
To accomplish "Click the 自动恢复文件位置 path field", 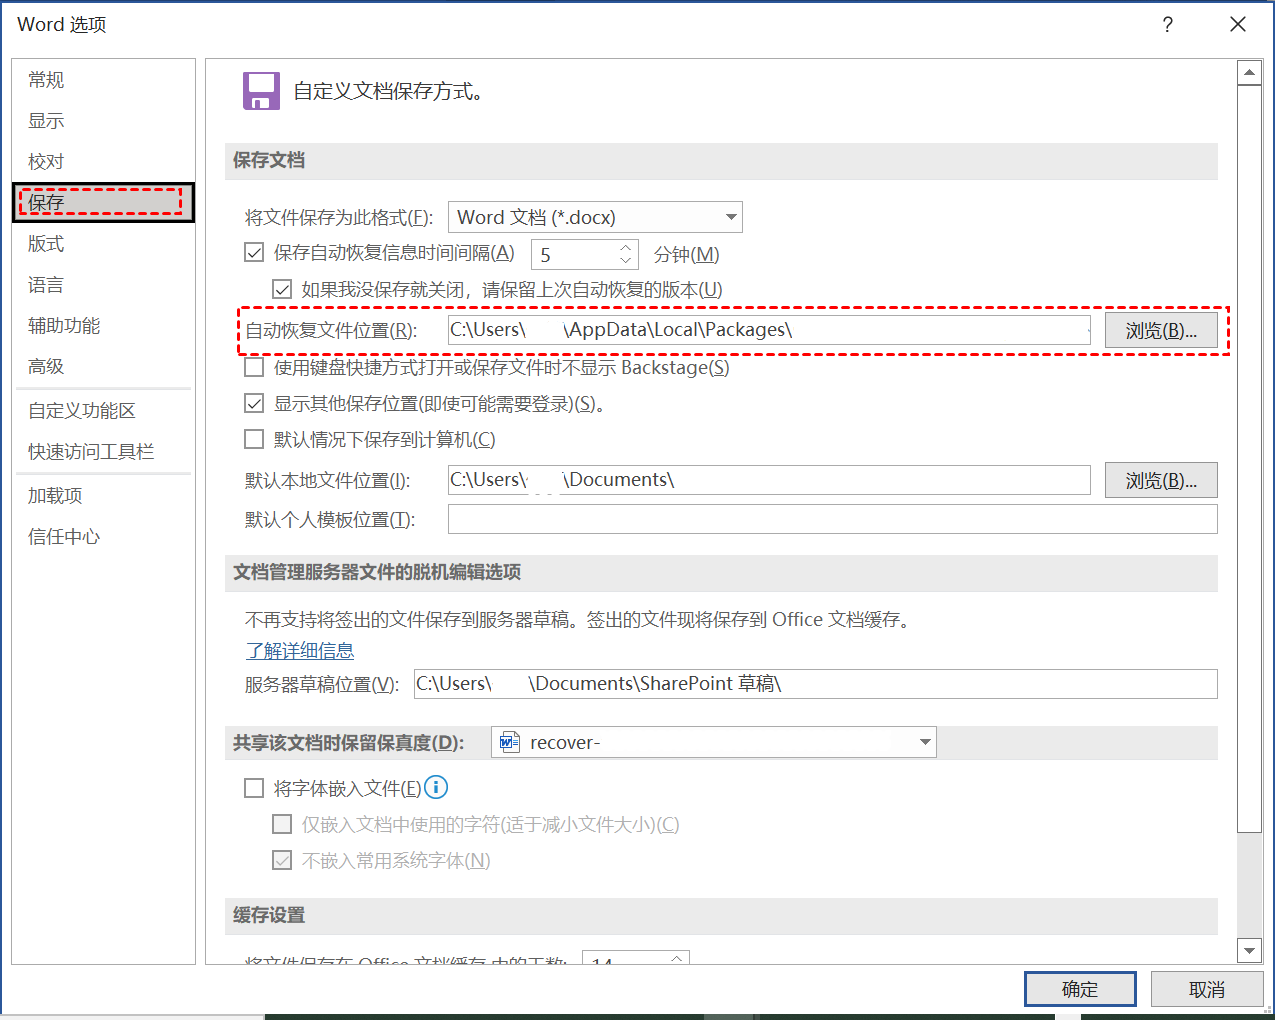I will click(x=769, y=330).
